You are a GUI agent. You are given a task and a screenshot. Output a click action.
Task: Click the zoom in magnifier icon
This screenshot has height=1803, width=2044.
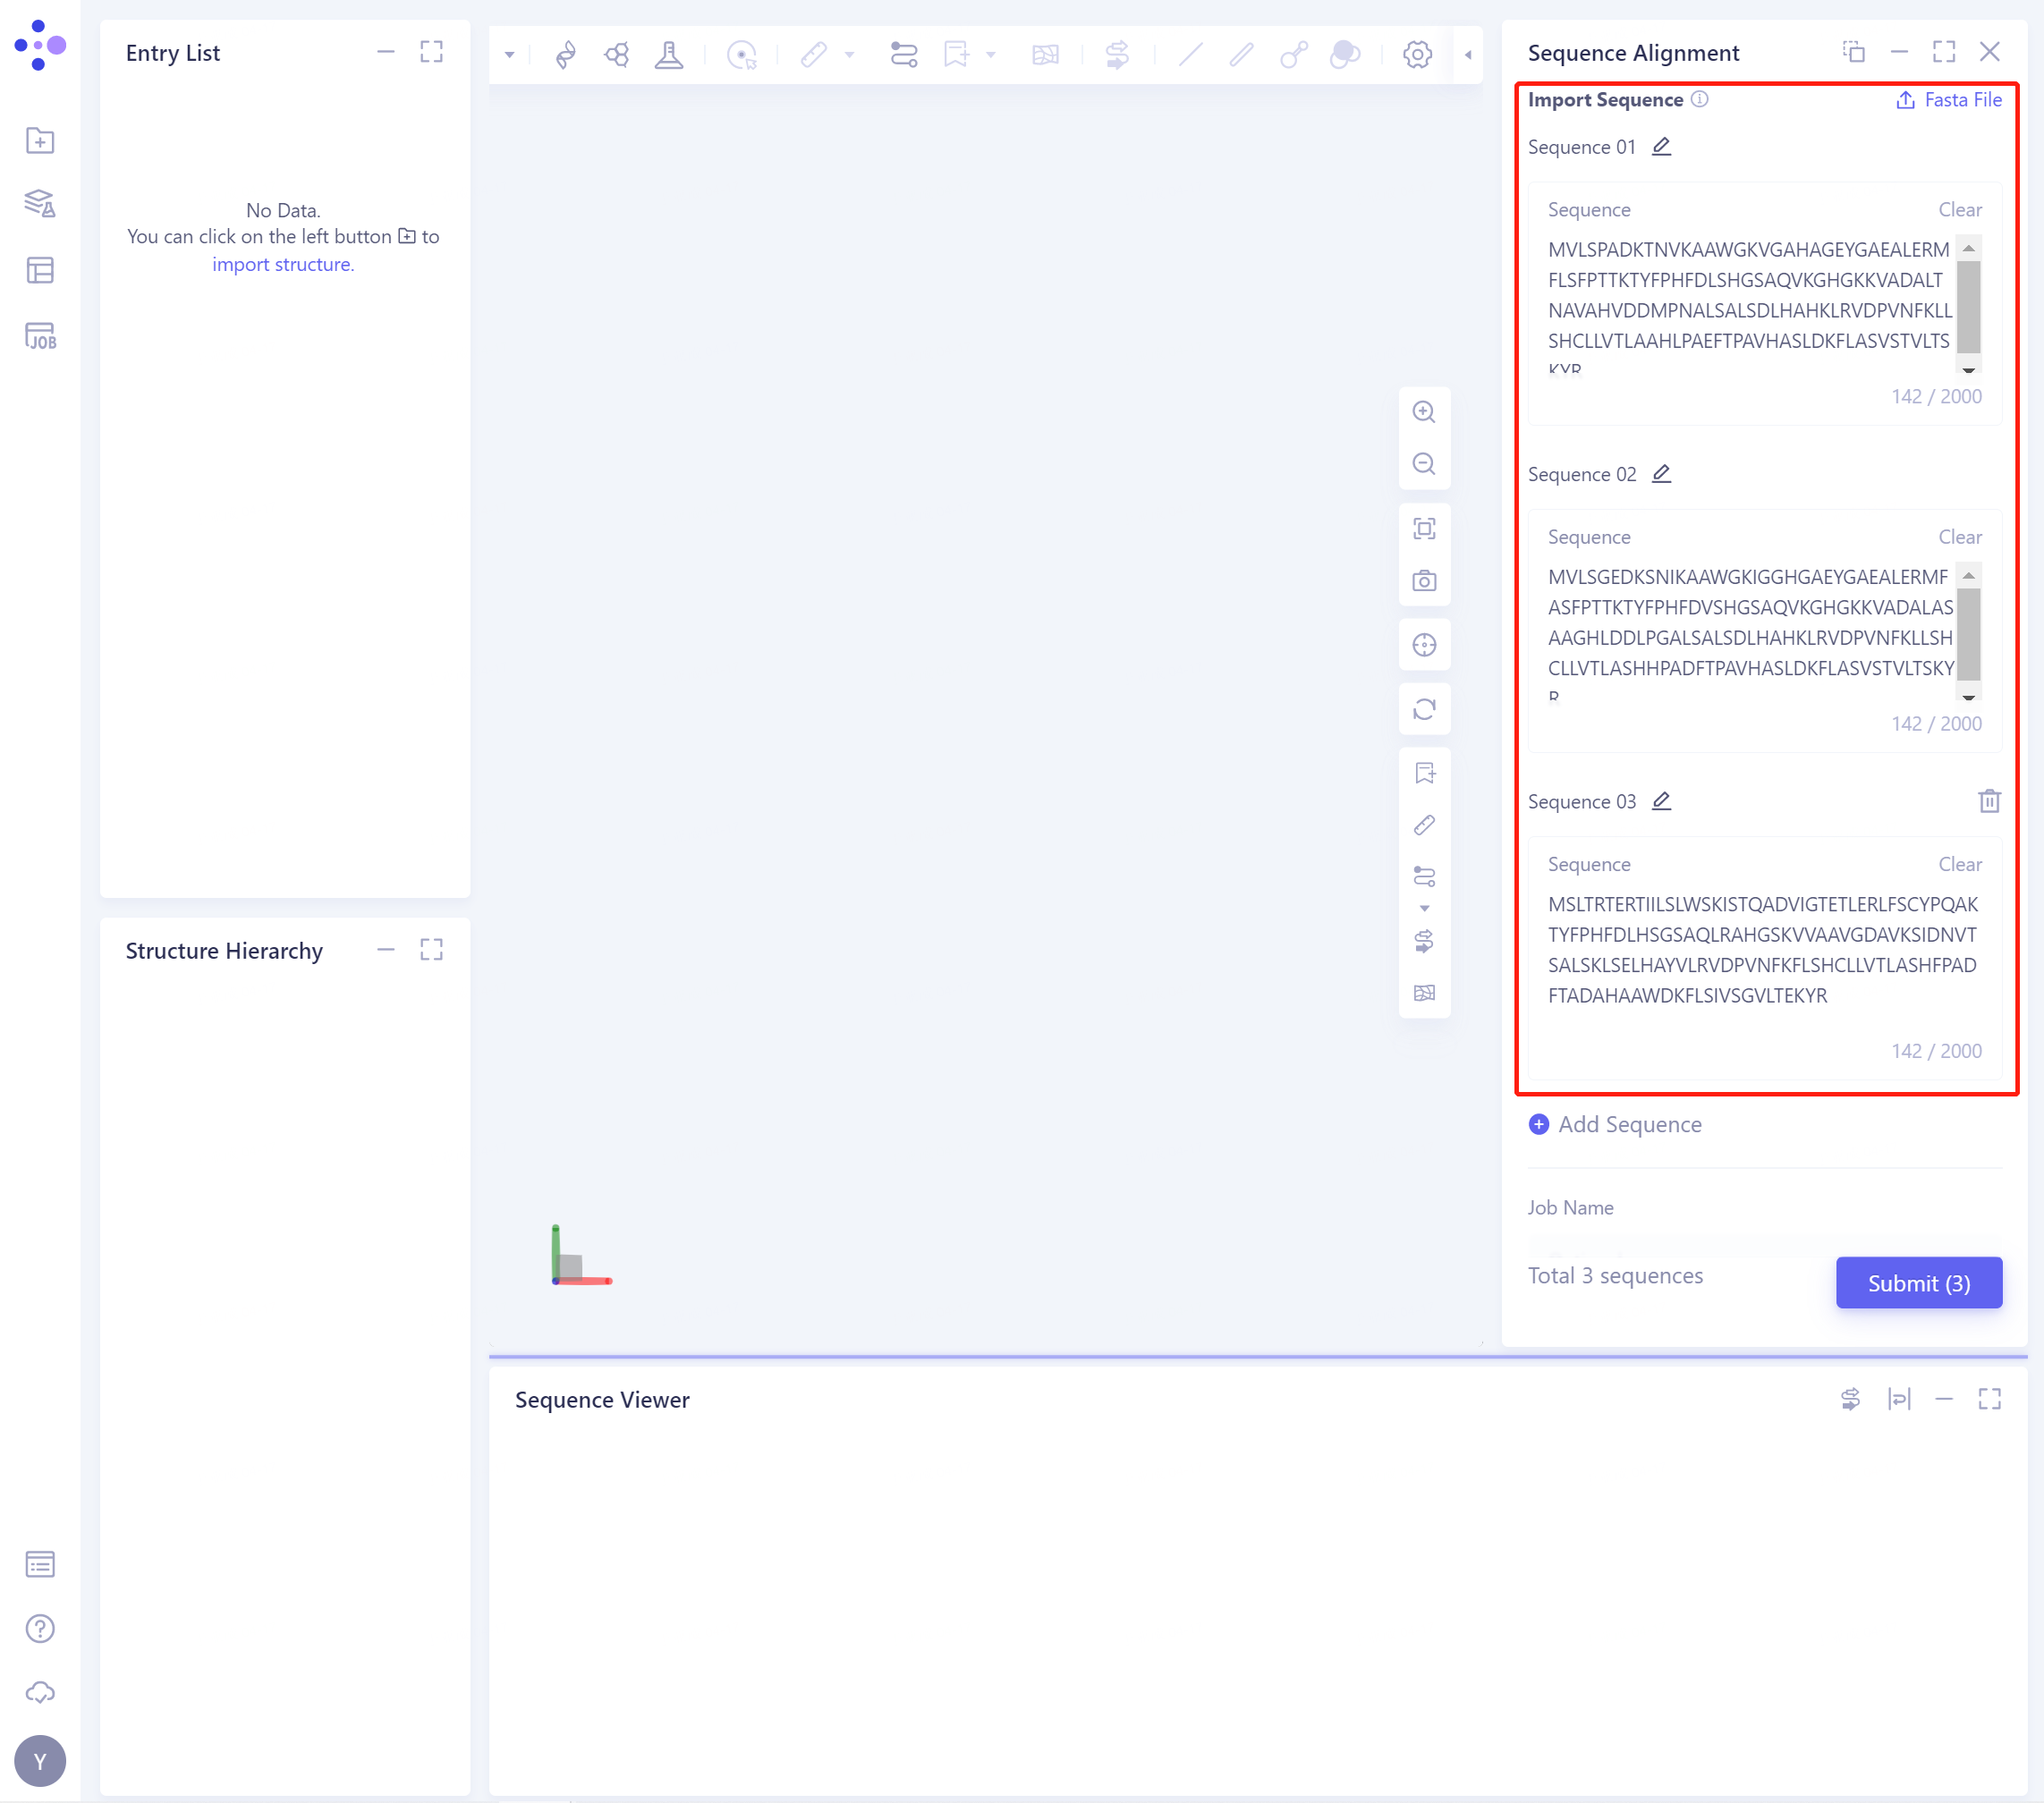1424,412
